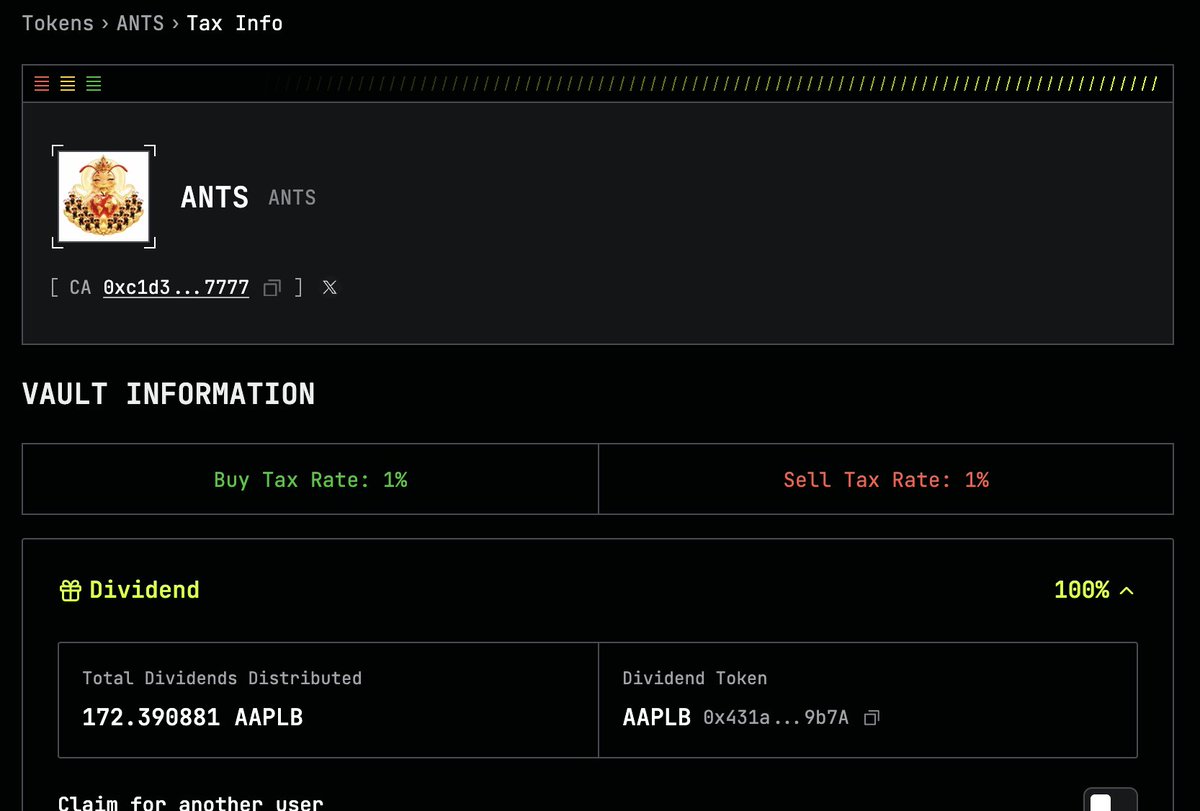The height and width of the screenshot is (811, 1200).
Task: Click the green lines icon in panel header
Action: 94,84
